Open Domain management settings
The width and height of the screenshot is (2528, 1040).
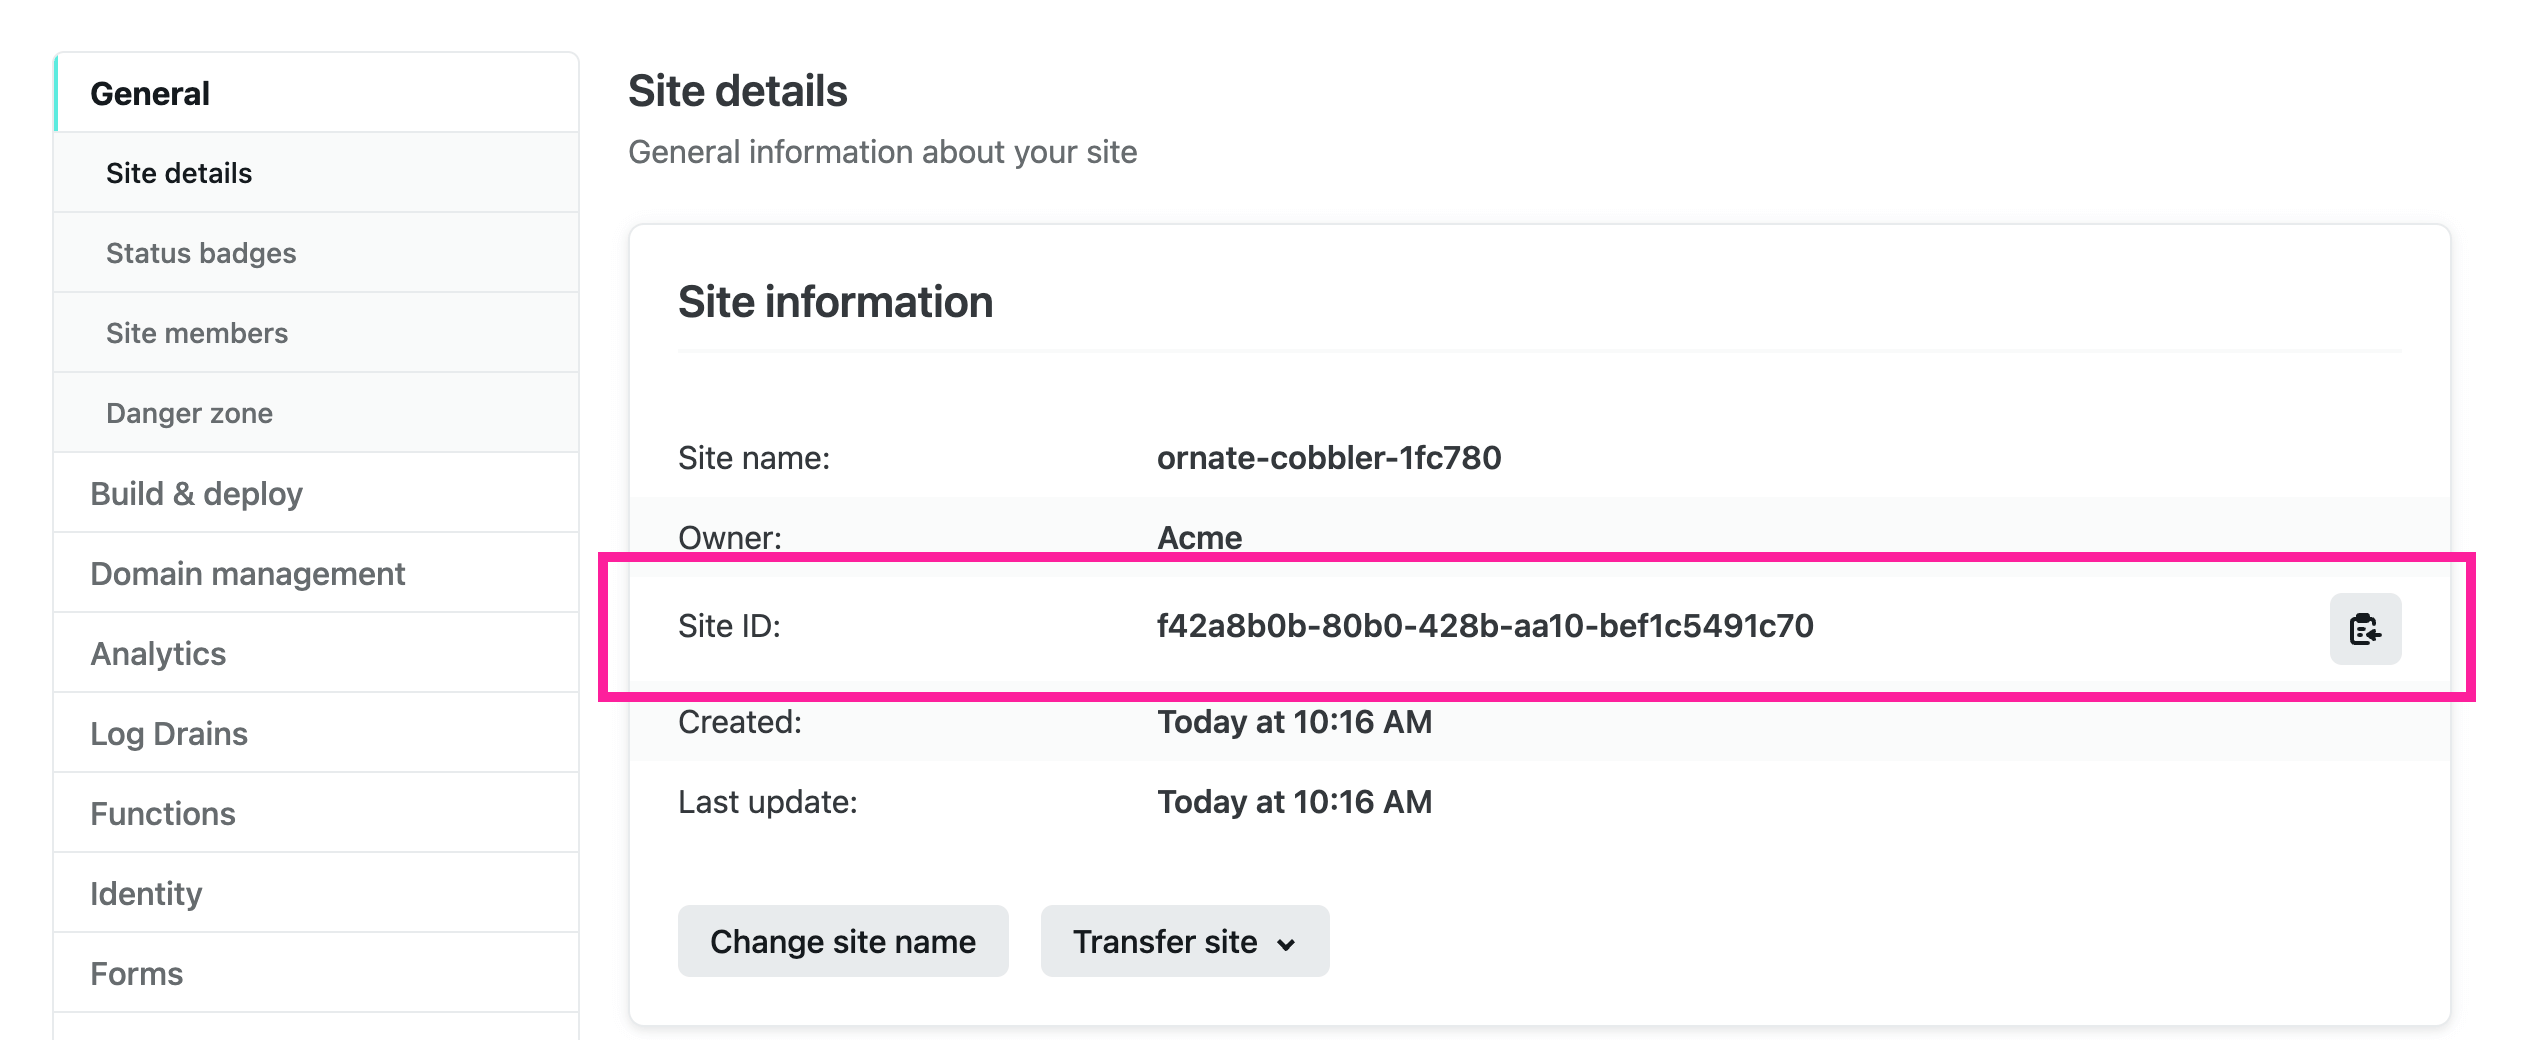[x=247, y=573]
